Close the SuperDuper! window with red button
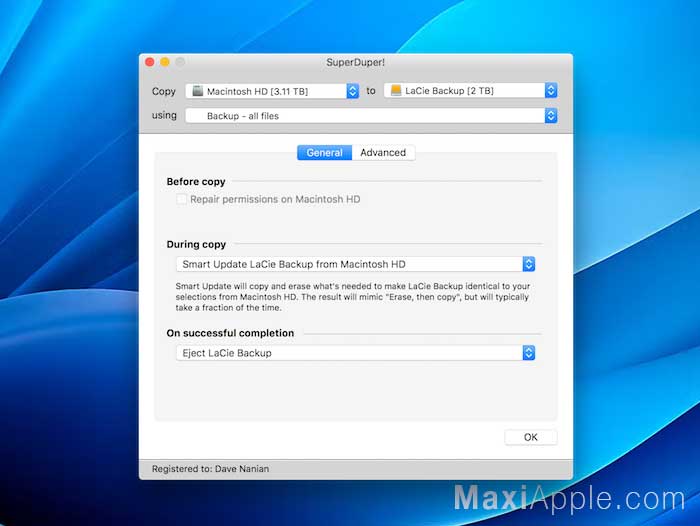 pos(150,62)
